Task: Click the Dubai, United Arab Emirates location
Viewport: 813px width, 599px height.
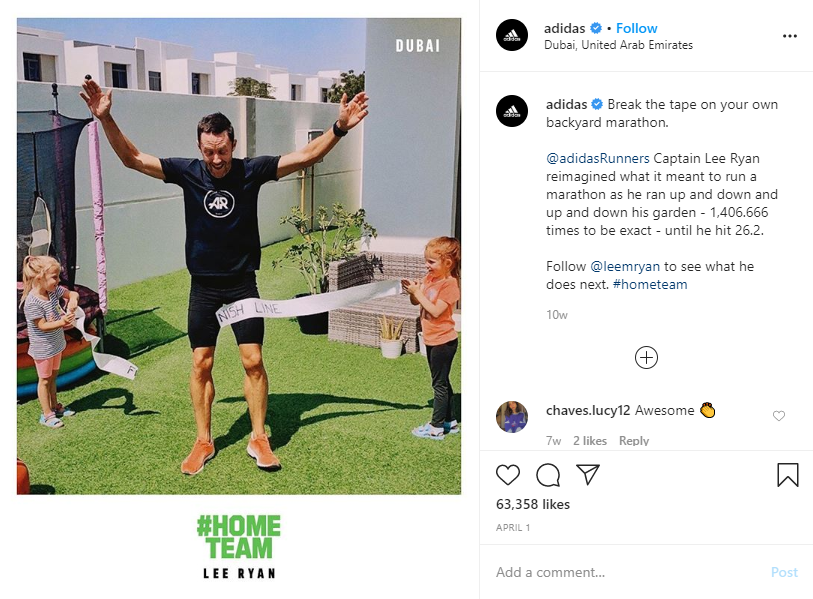Action: coord(618,45)
